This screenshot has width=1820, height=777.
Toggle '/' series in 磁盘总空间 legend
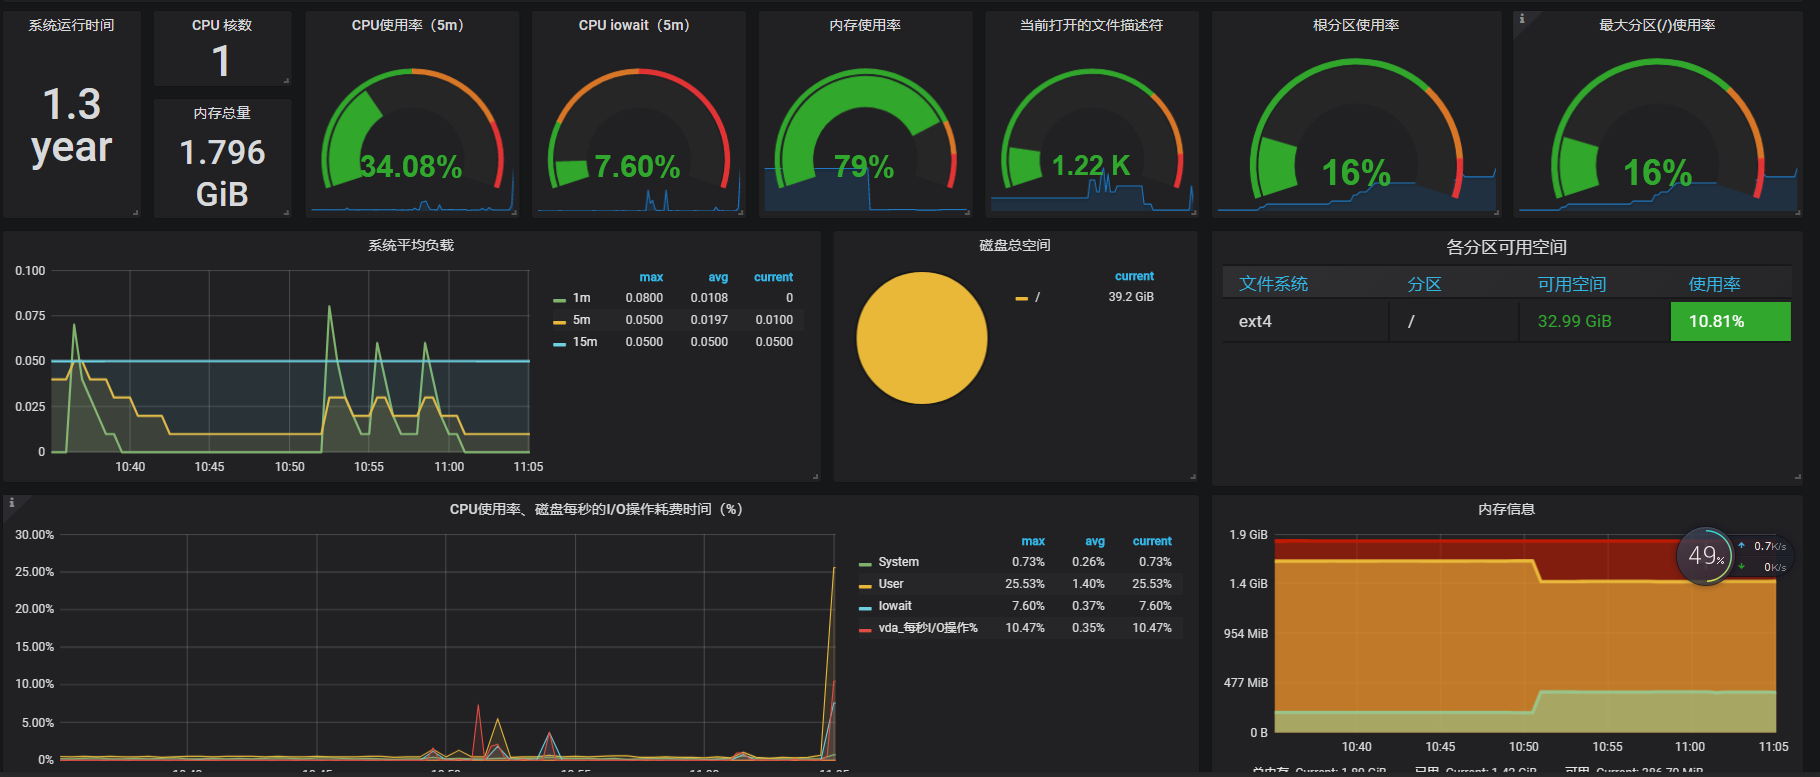coord(1037,297)
